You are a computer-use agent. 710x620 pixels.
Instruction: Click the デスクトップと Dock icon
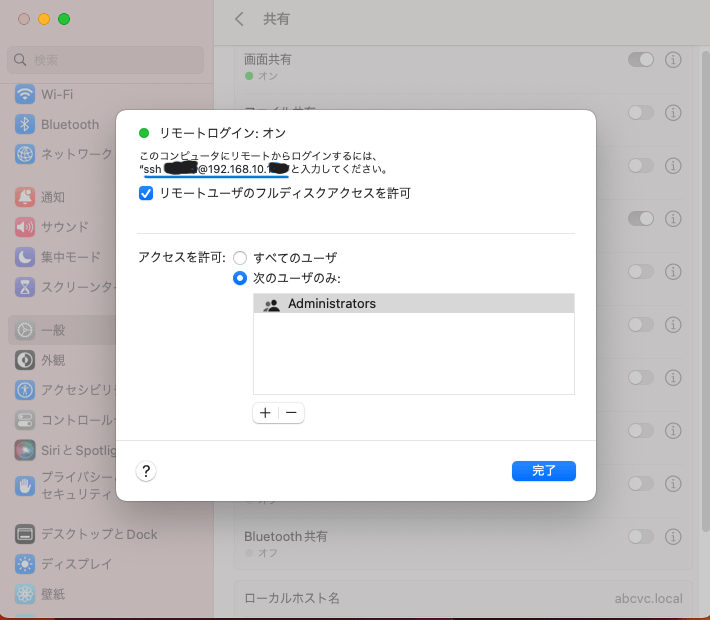pos(25,534)
